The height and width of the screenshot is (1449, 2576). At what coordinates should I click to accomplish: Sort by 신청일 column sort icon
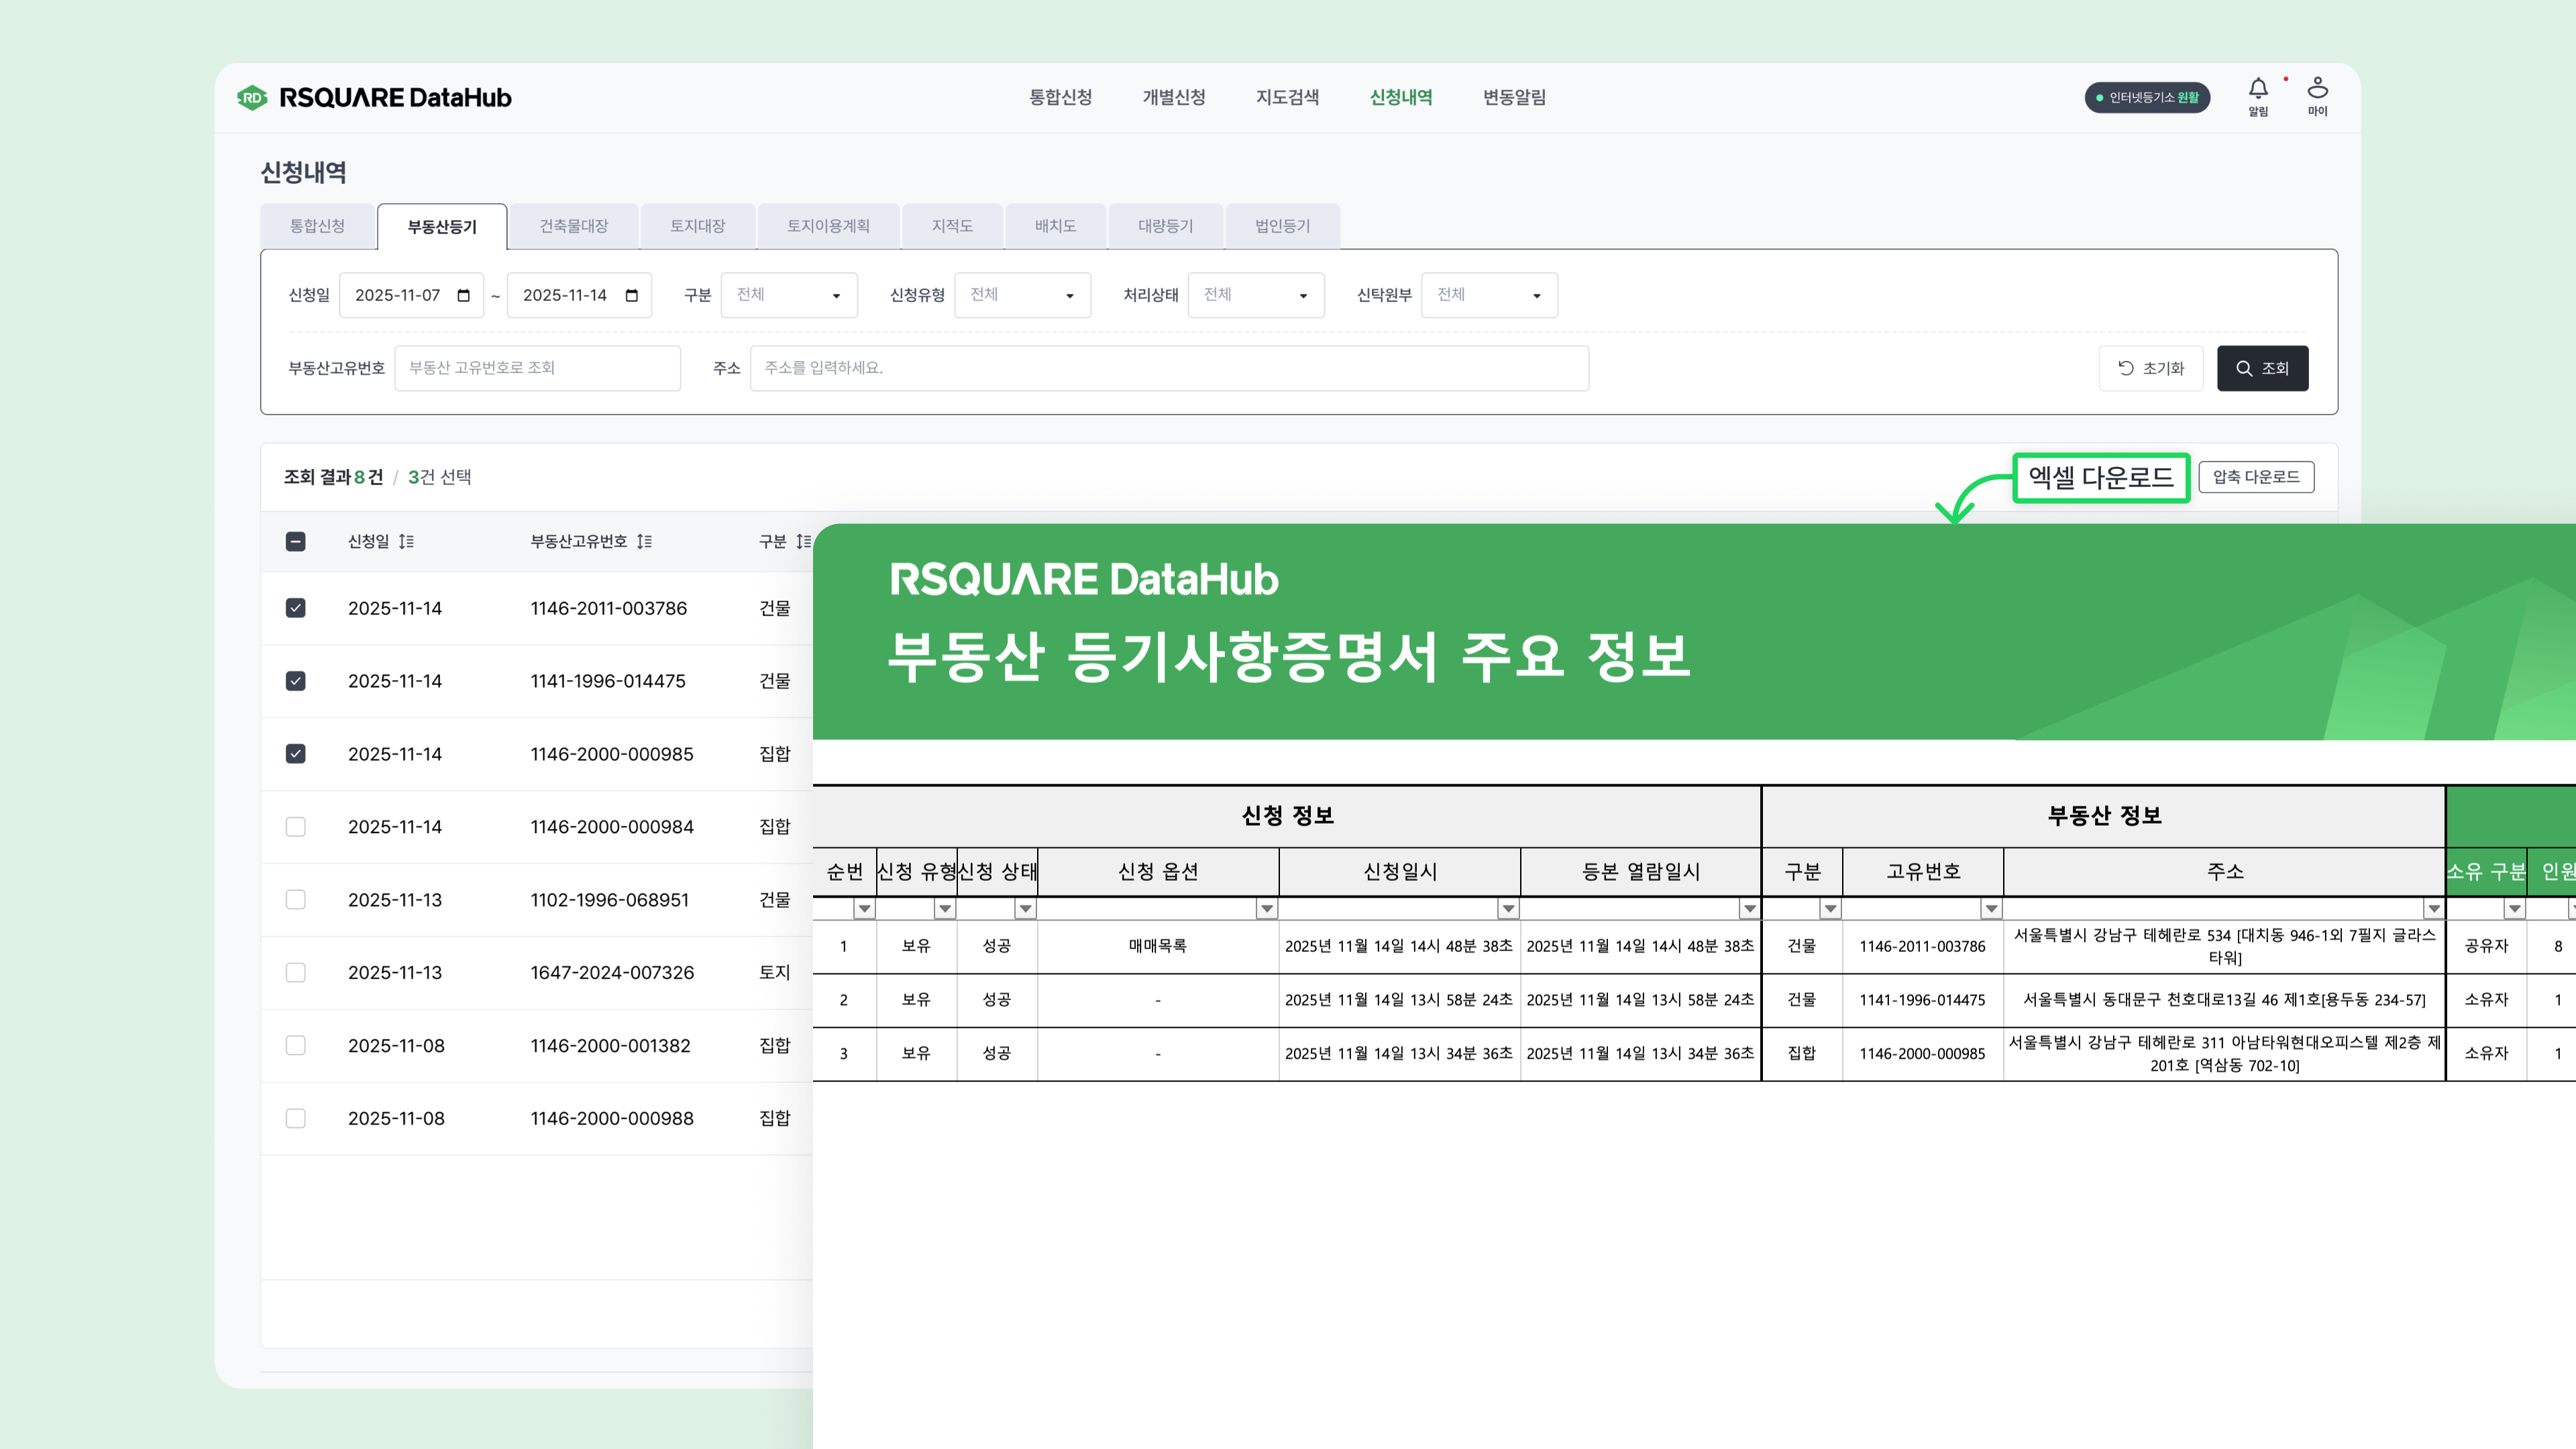pyautogui.click(x=406, y=542)
